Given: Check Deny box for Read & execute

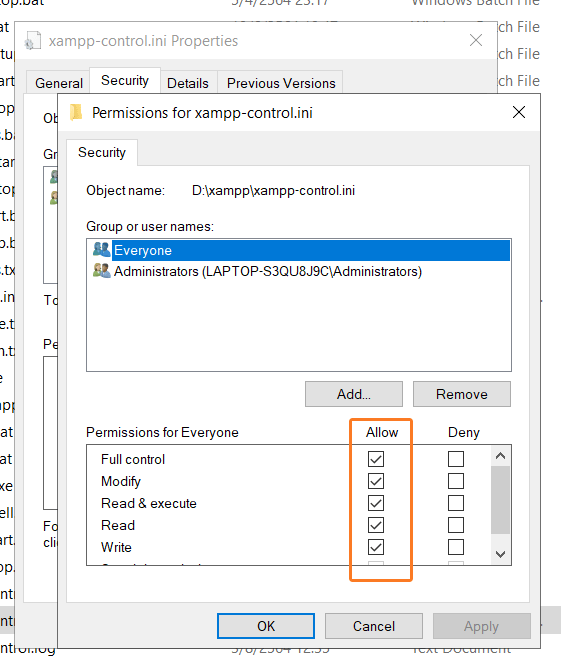Looking at the screenshot, I should click(456, 503).
